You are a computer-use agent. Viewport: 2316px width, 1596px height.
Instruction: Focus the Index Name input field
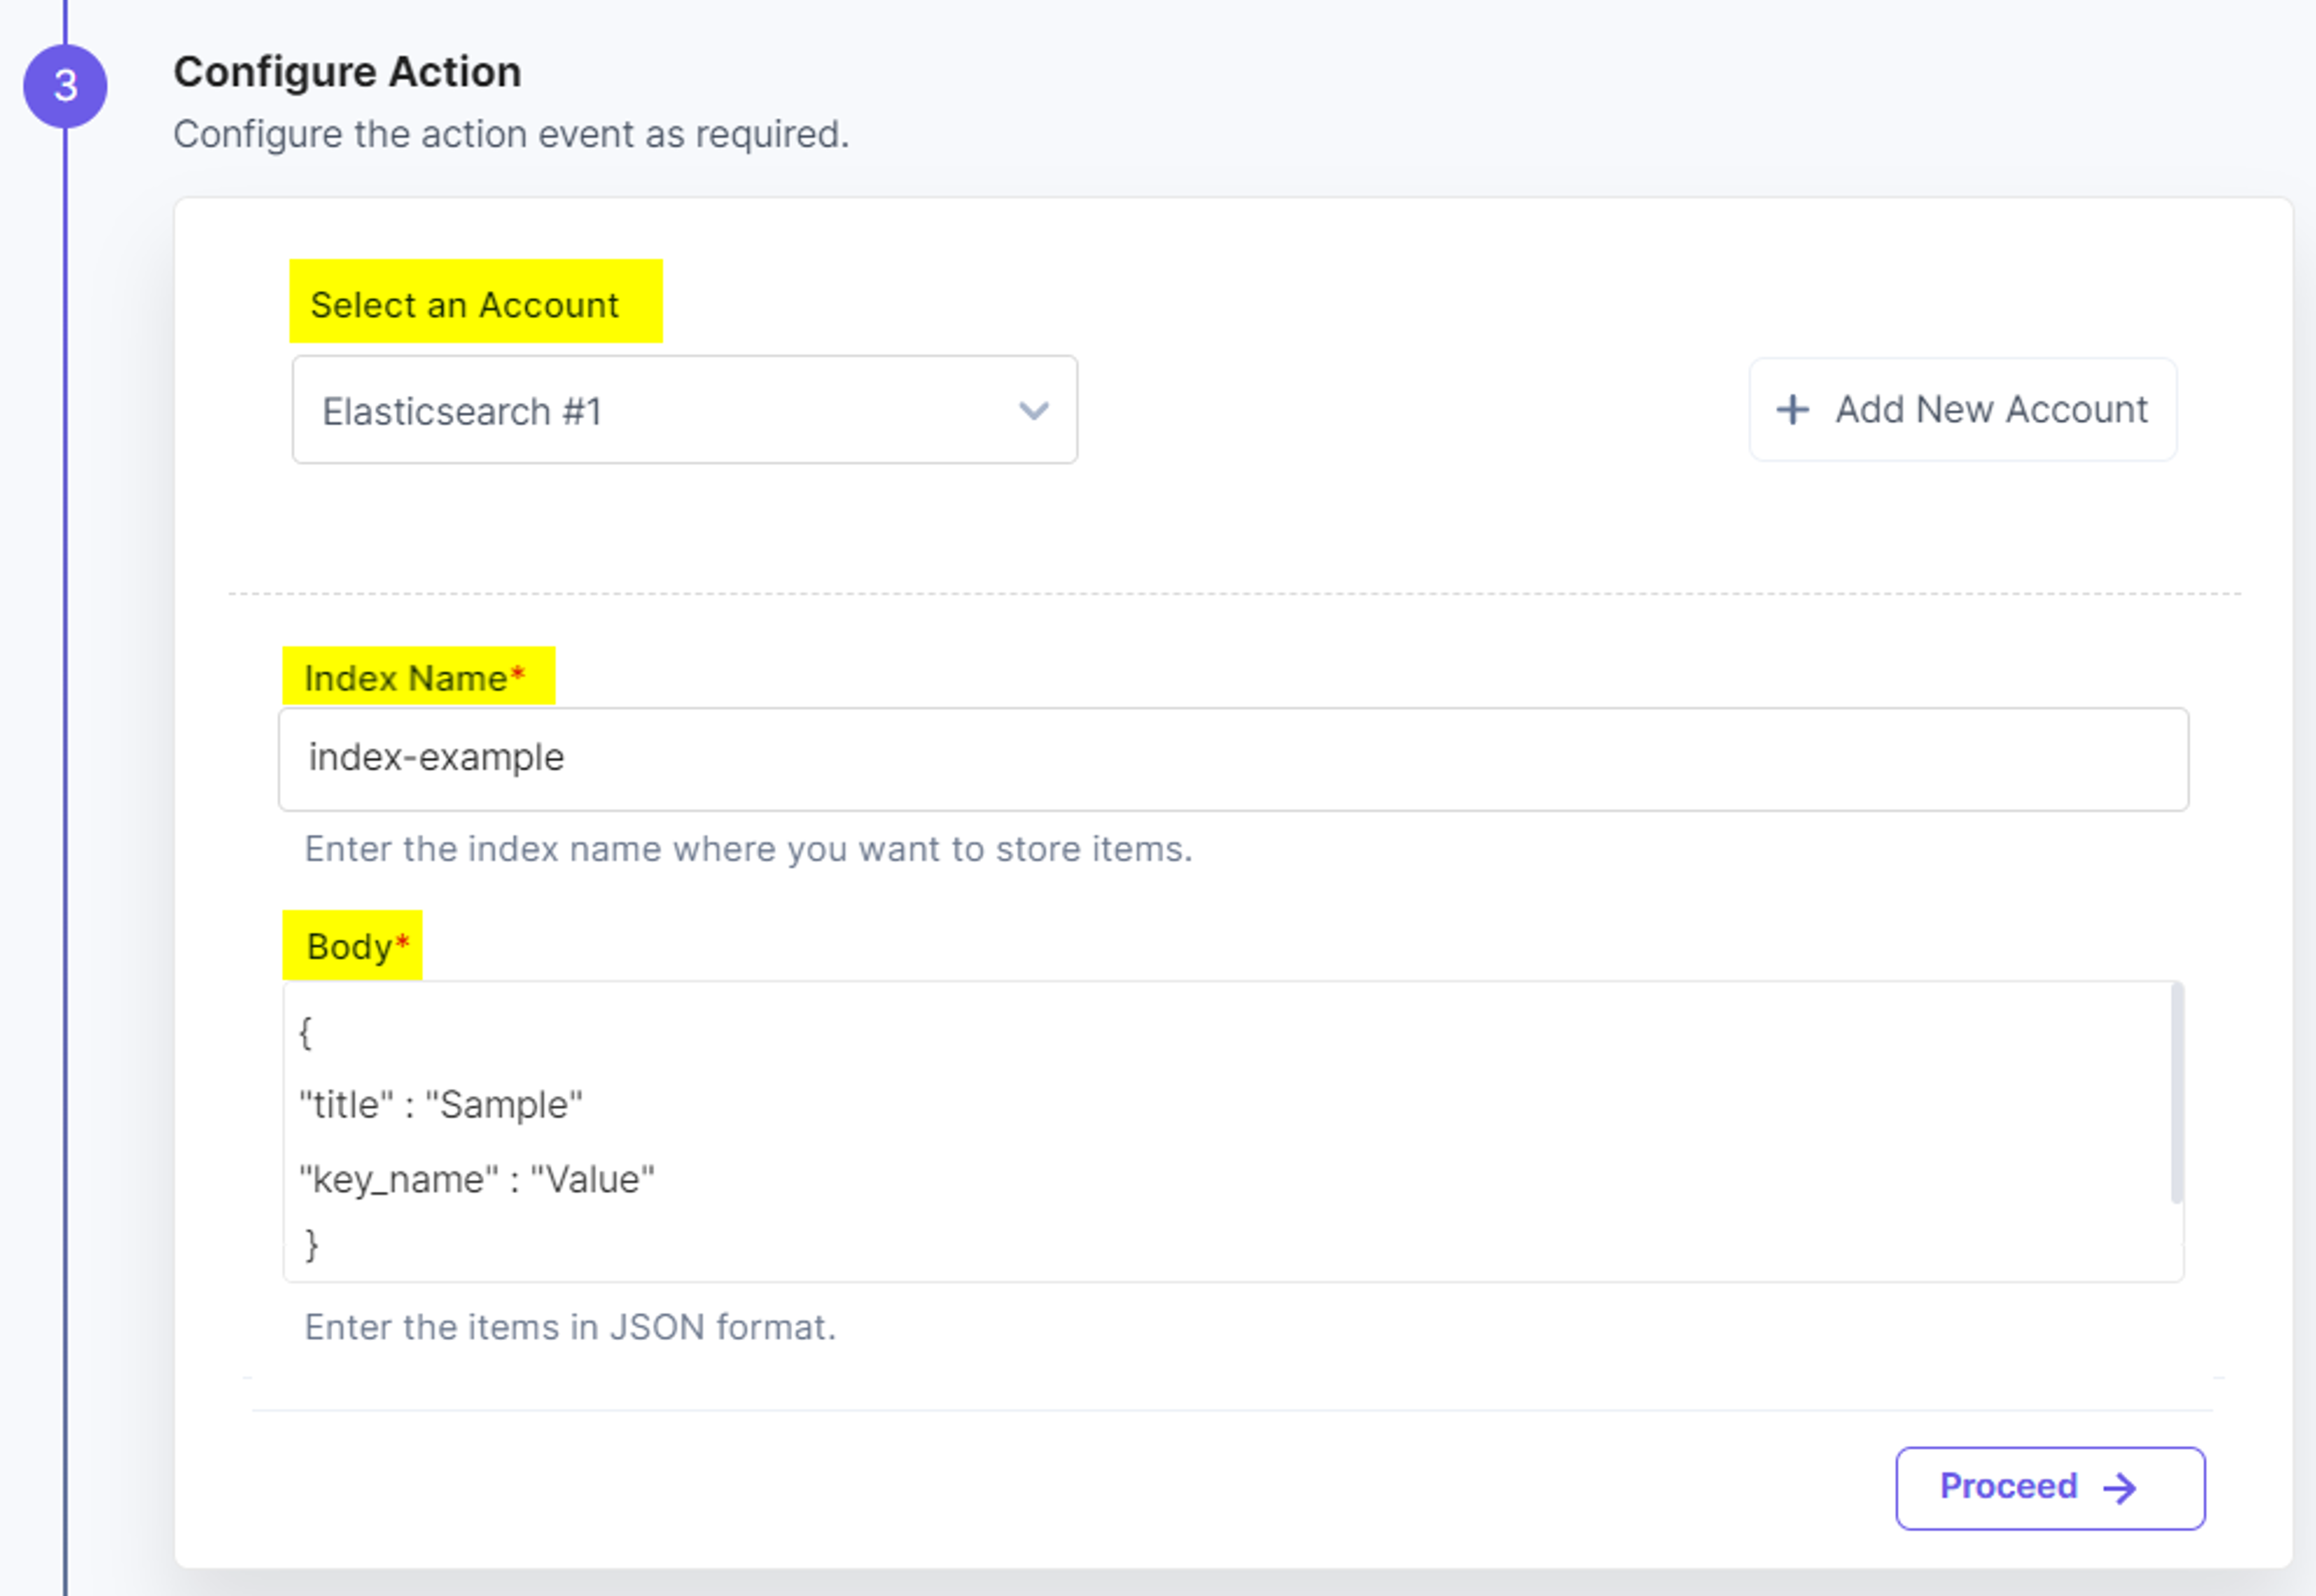tap(1233, 759)
